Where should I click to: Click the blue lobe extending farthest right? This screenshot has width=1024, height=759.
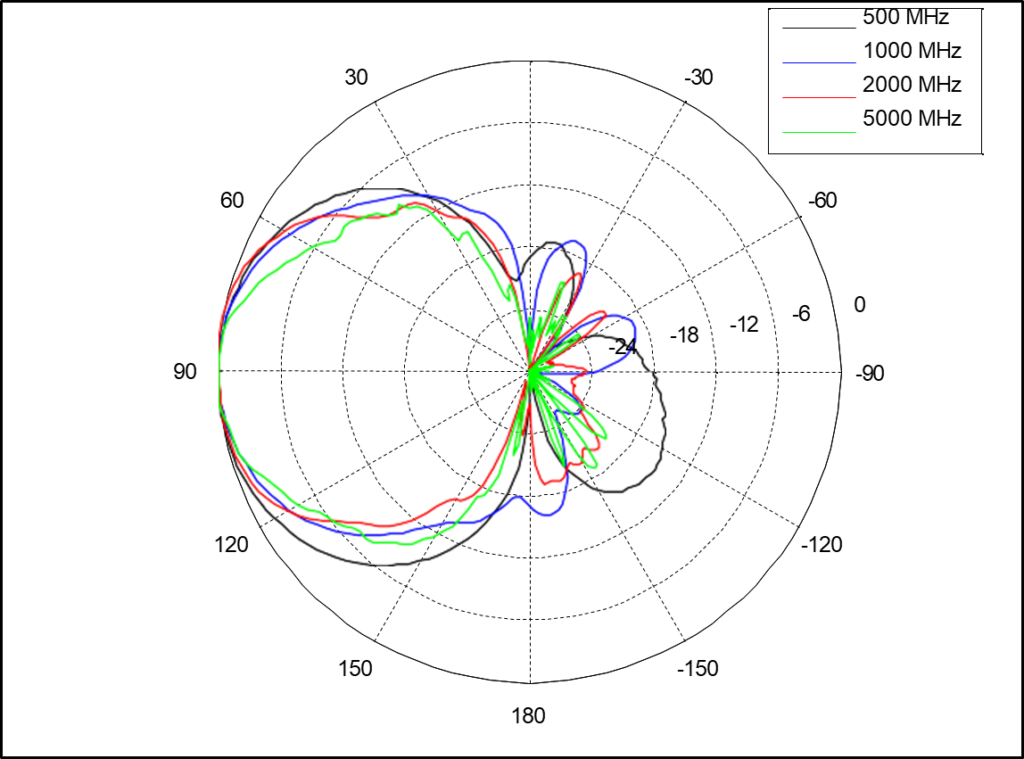[x=636, y=325]
